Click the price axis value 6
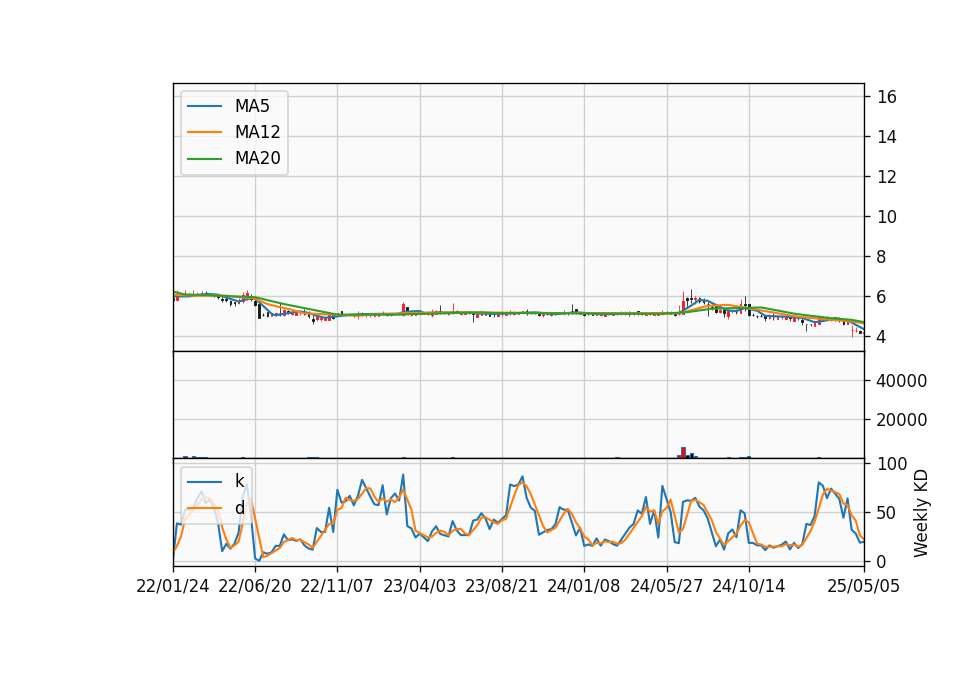 [882, 297]
